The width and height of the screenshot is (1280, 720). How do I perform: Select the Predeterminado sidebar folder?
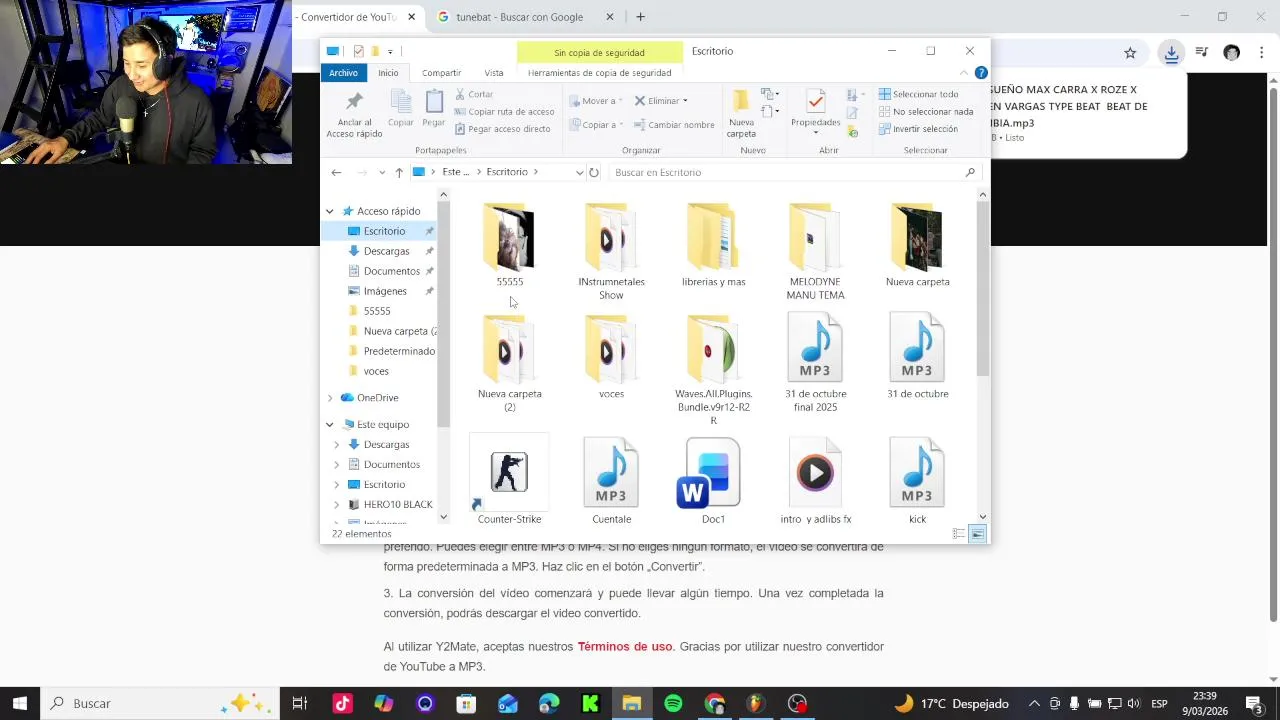[x=399, y=351]
